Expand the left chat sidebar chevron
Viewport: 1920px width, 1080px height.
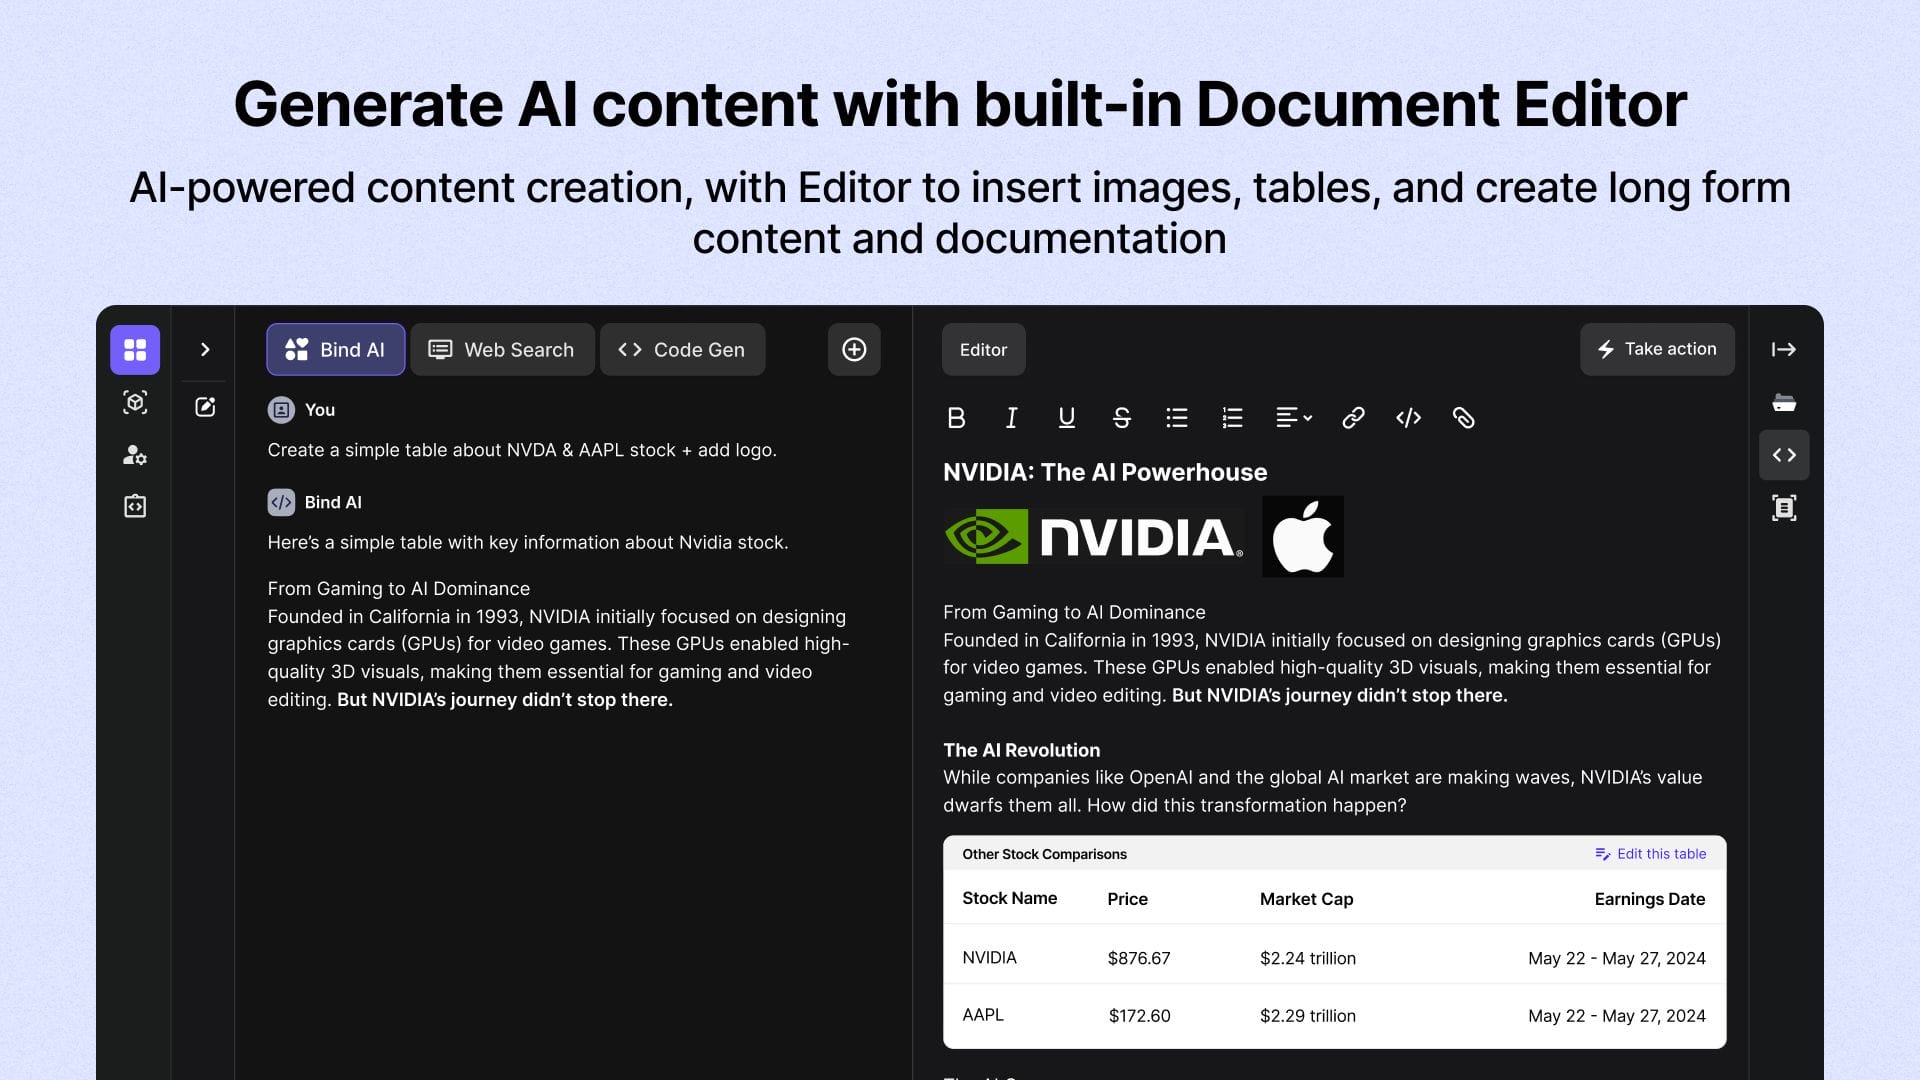click(x=205, y=349)
